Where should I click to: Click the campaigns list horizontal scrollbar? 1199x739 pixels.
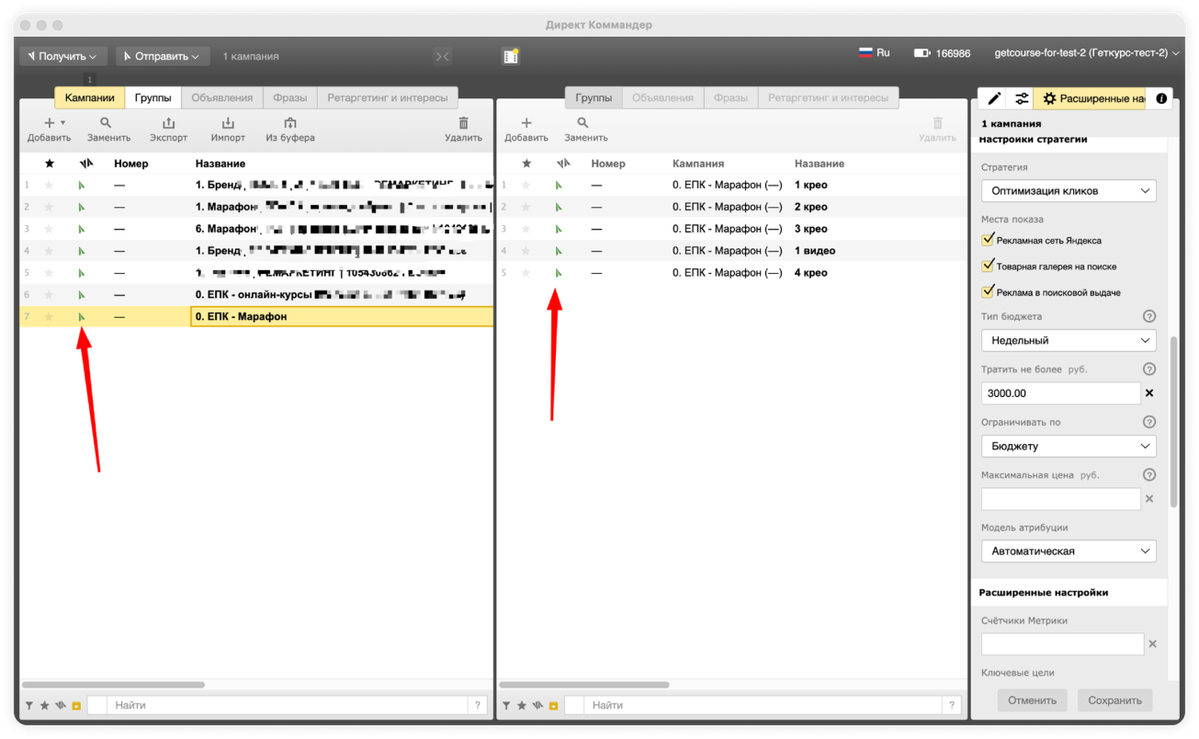(x=113, y=685)
